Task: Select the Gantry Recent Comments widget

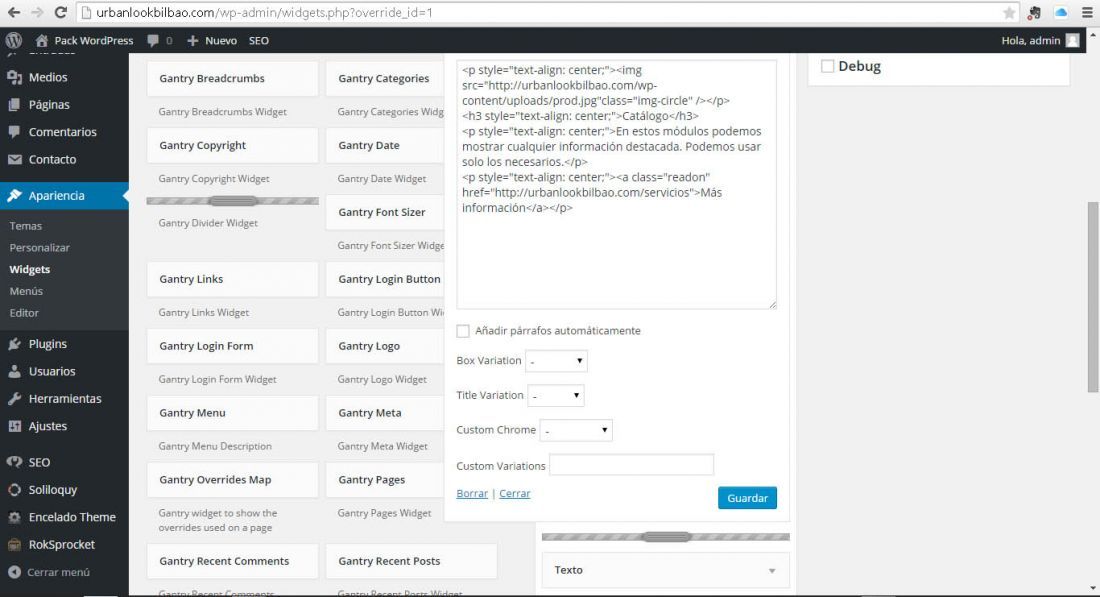Action: click(x=232, y=561)
